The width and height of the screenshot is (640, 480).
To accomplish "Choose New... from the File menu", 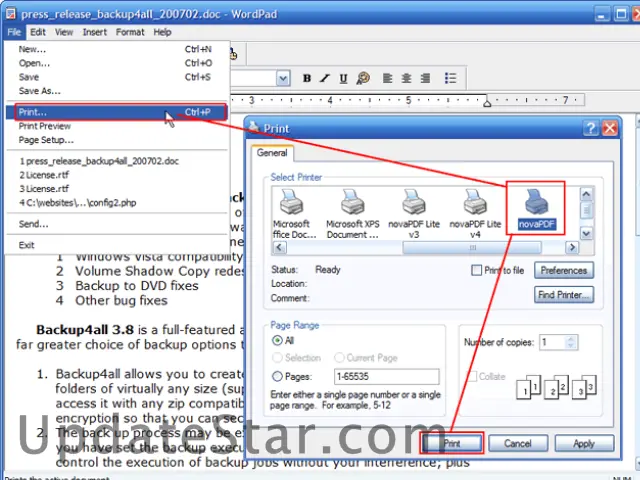I will pyautogui.click(x=117, y=49).
